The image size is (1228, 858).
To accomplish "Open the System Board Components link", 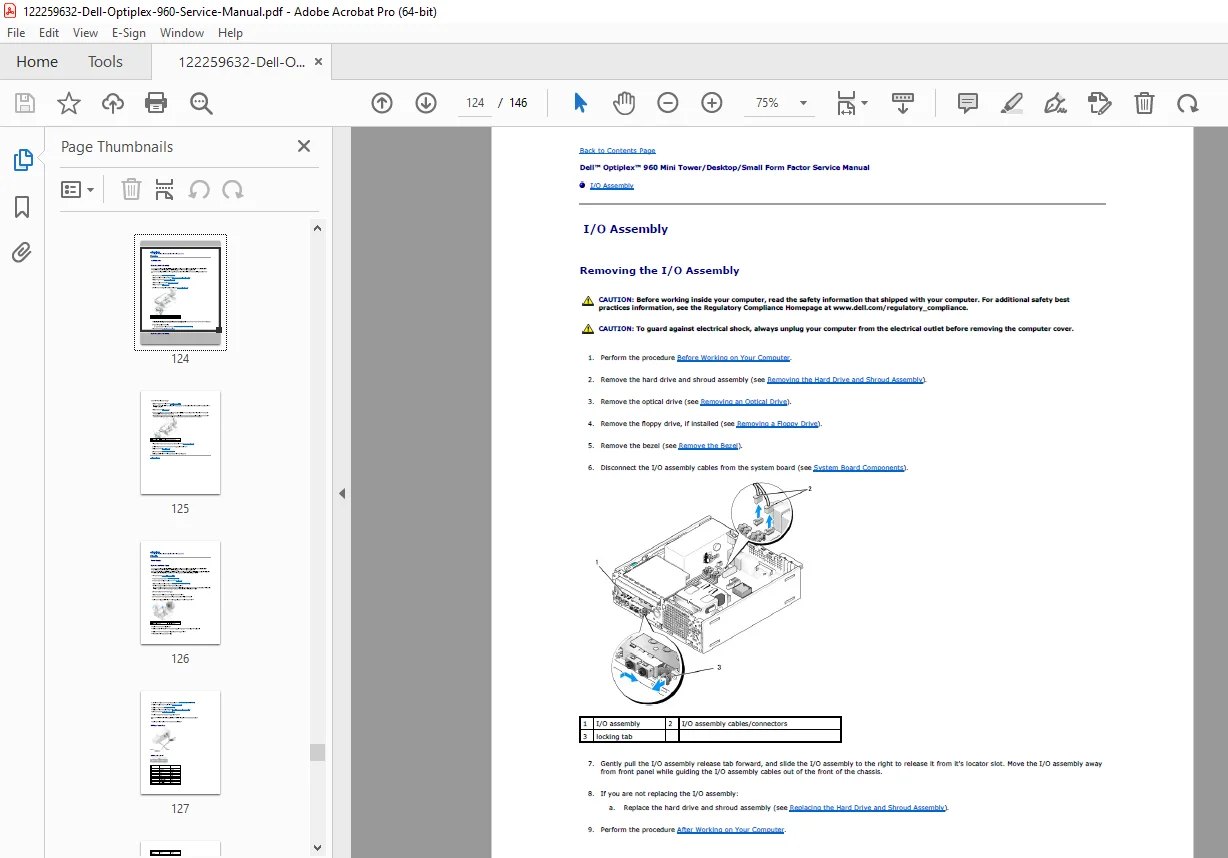I will [x=859, y=468].
